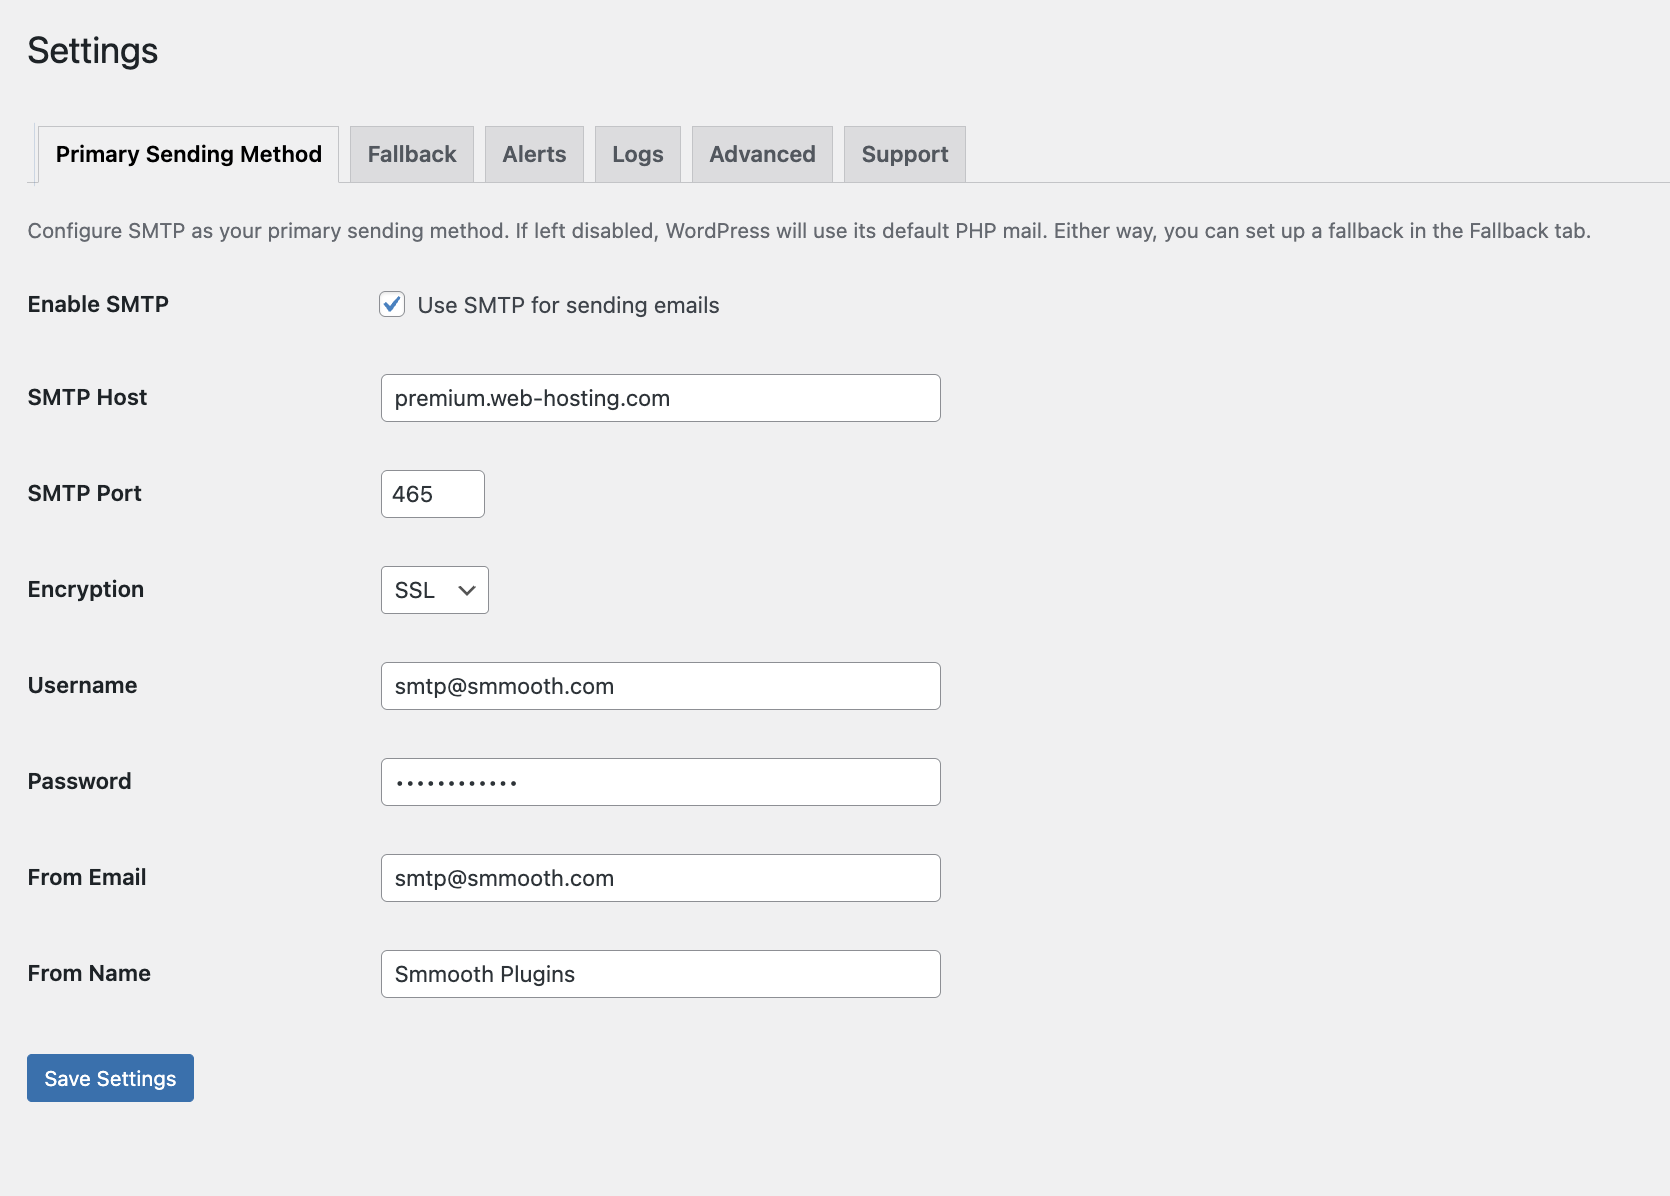Click the Settings page heading
Image resolution: width=1670 pixels, height=1196 pixels.
(93, 51)
